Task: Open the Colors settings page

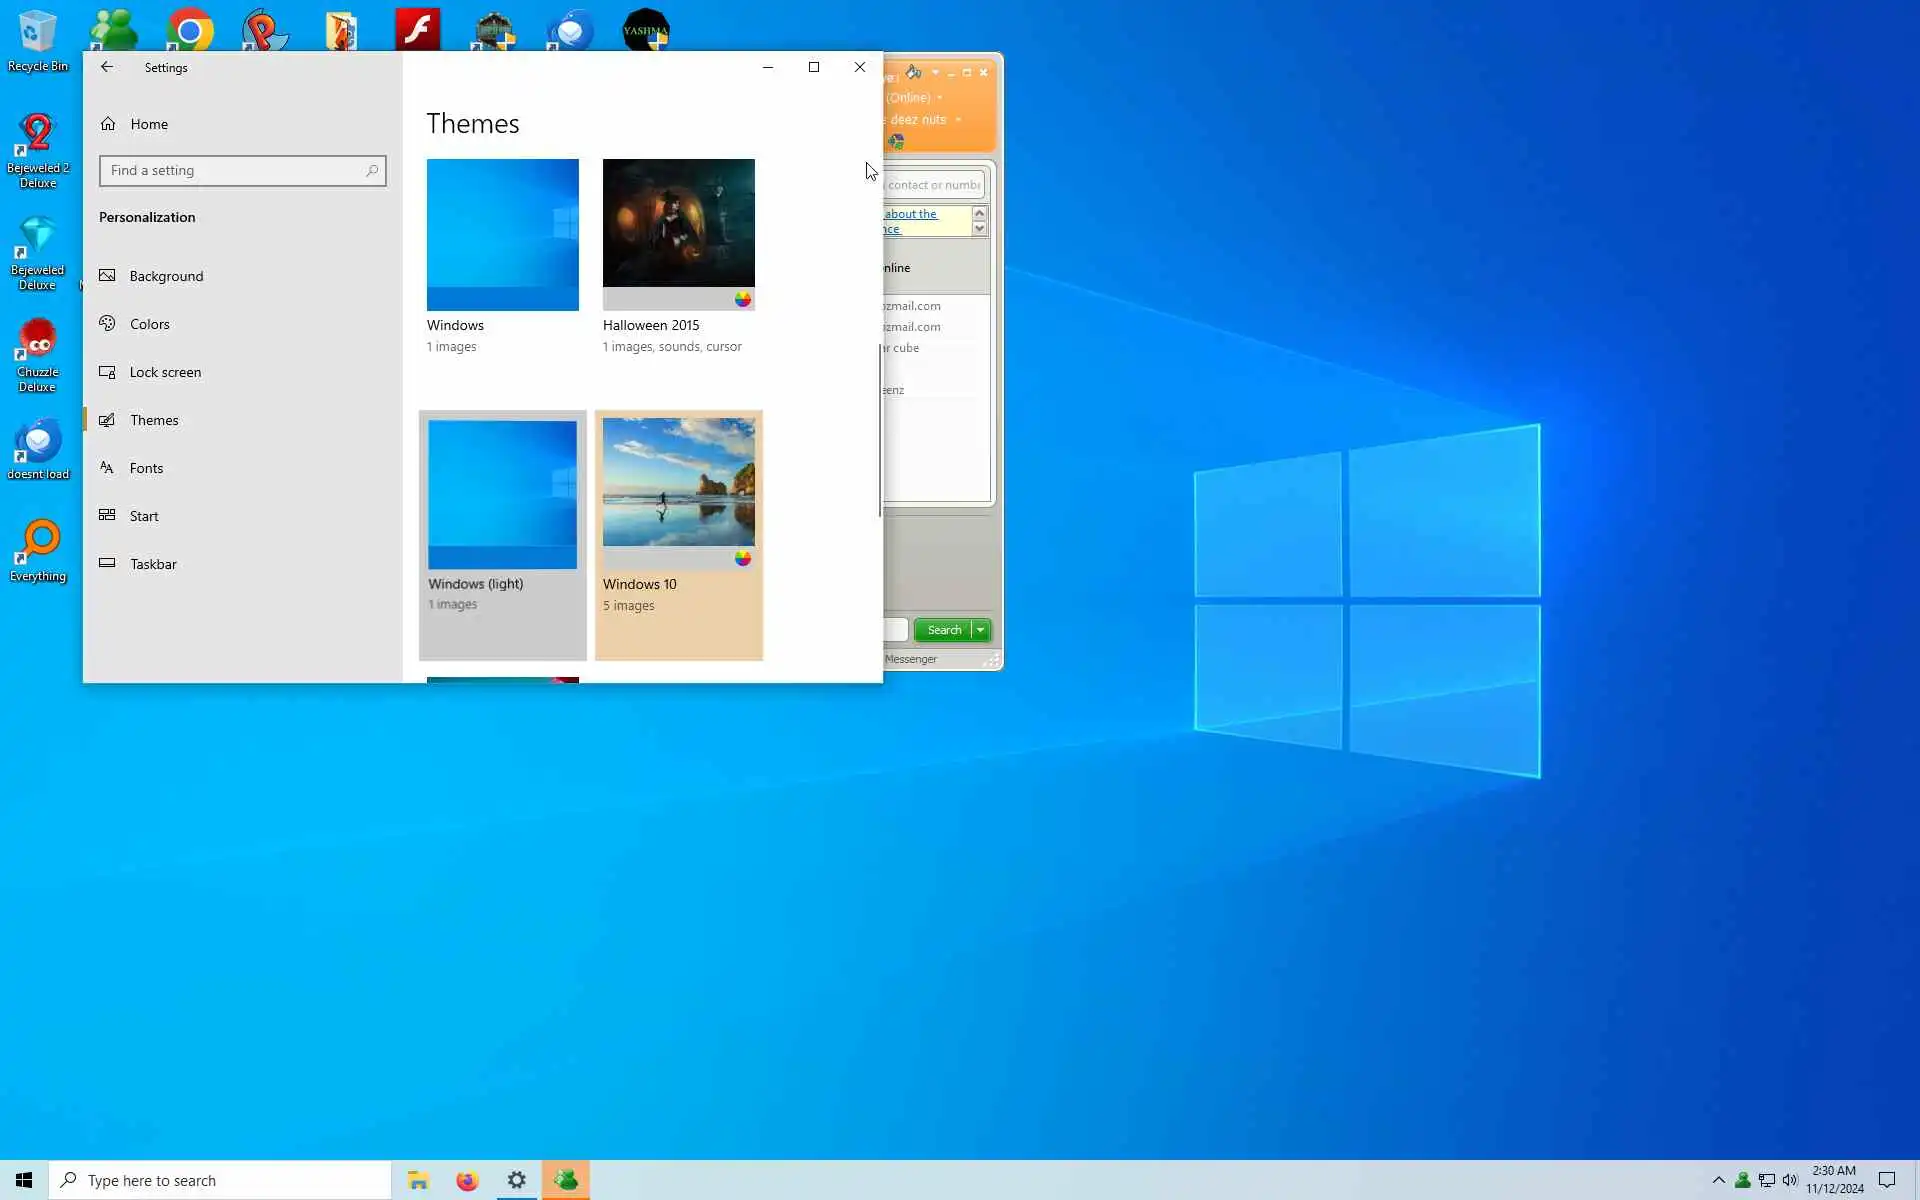Action: (x=149, y=324)
